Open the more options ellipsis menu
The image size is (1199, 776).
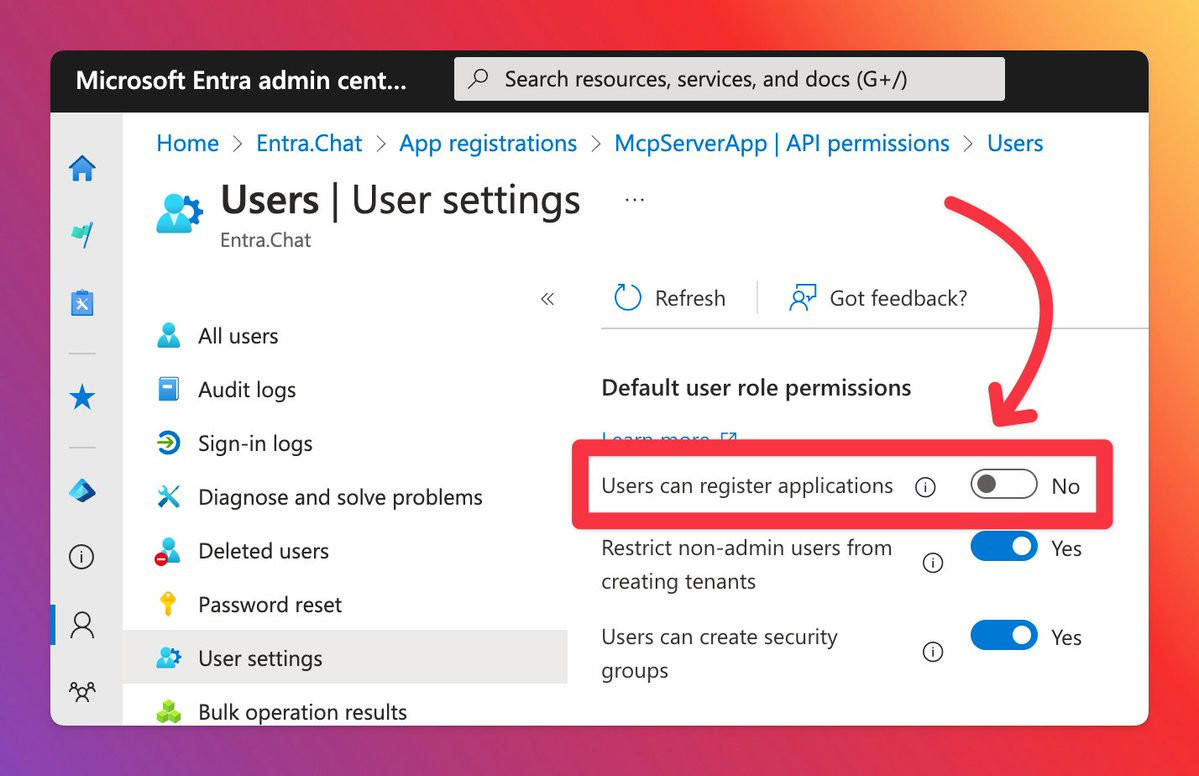pos(634,200)
